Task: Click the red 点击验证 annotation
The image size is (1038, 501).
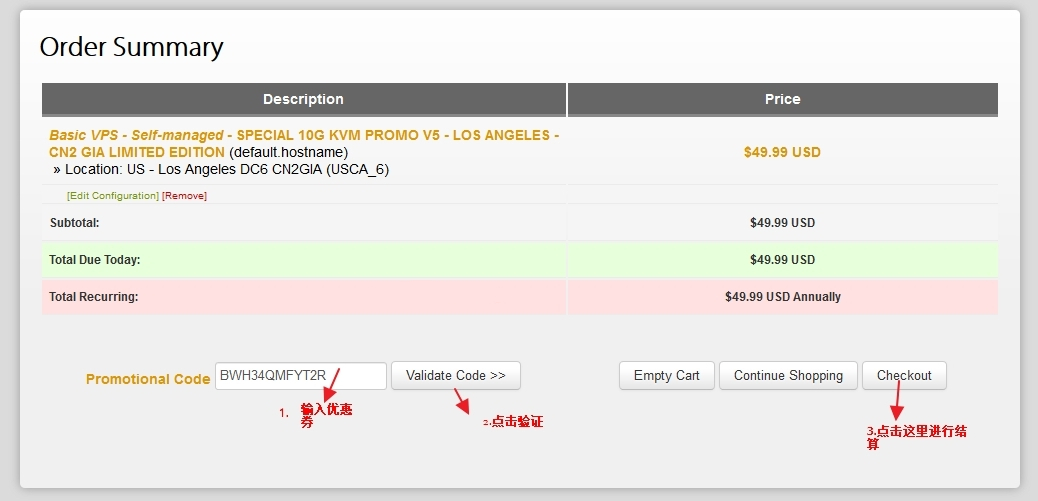Action: 513,422
